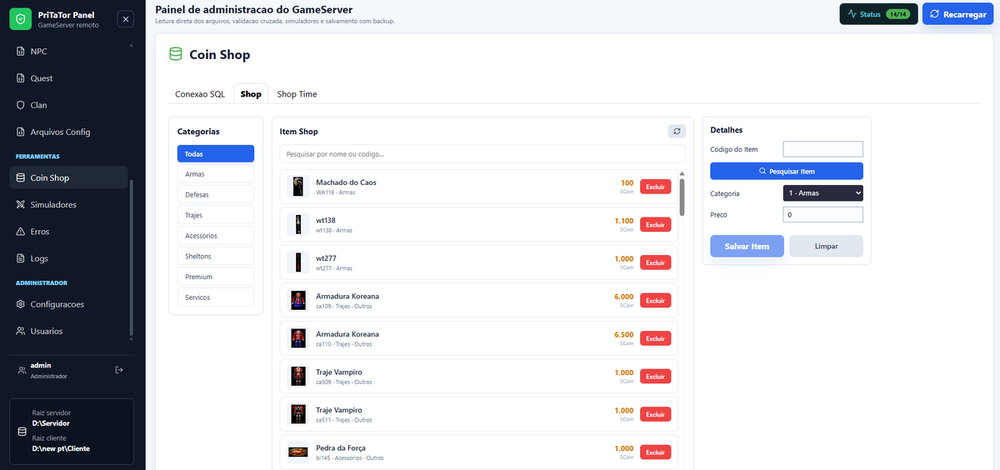Viewport: 1000px width, 470px height.
Task: Click the Machado do Caos item thumbnail
Action: (298, 186)
